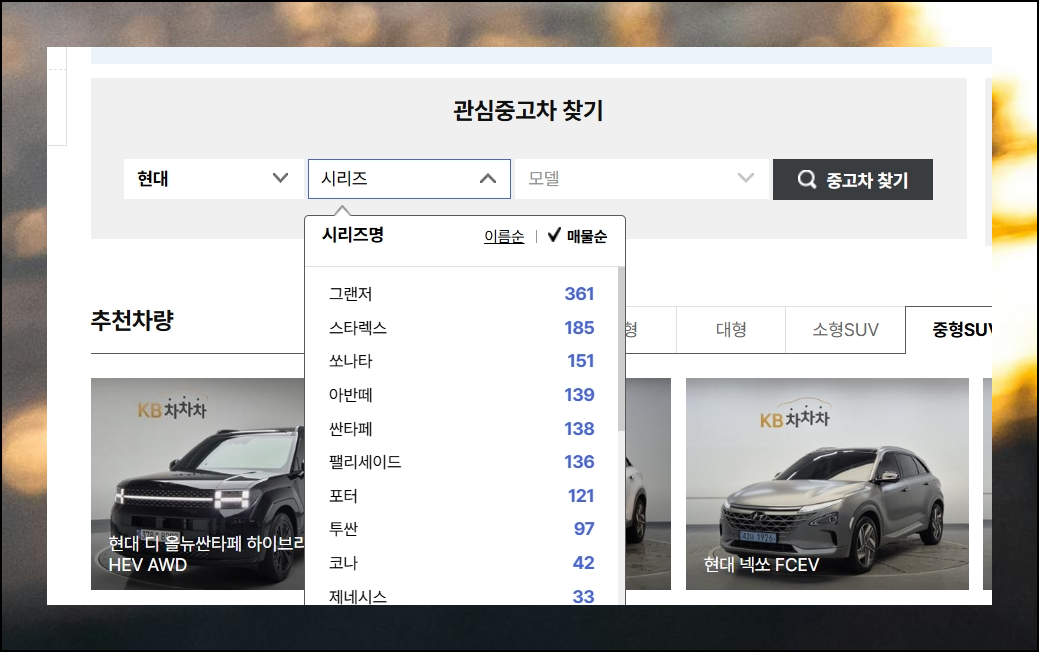This screenshot has width=1039, height=652.
Task: Click the 185 count next to 스타렉스
Action: click(579, 328)
